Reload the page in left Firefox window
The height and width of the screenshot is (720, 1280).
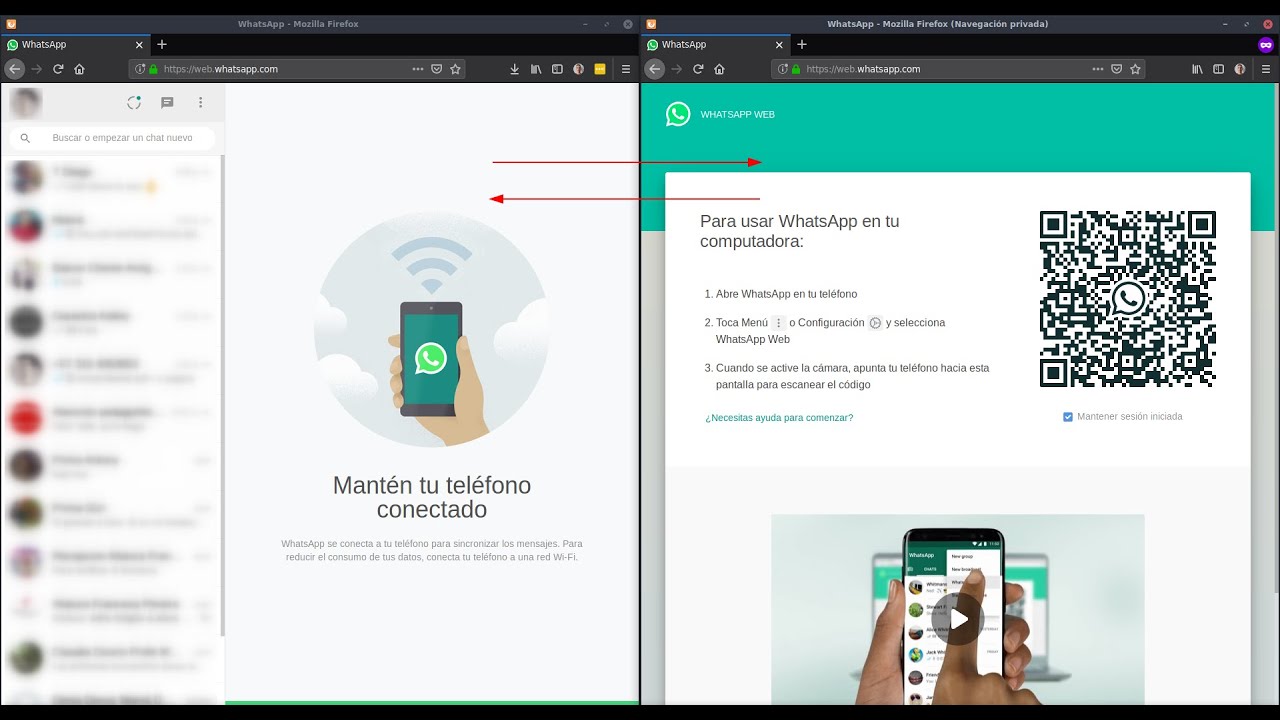point(58,69)
